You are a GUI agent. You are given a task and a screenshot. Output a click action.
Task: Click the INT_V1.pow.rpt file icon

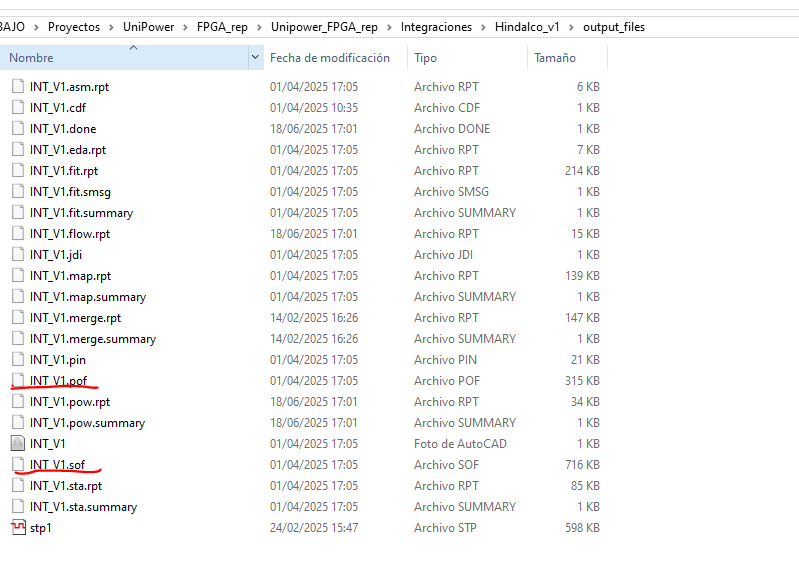coord(18,402)
